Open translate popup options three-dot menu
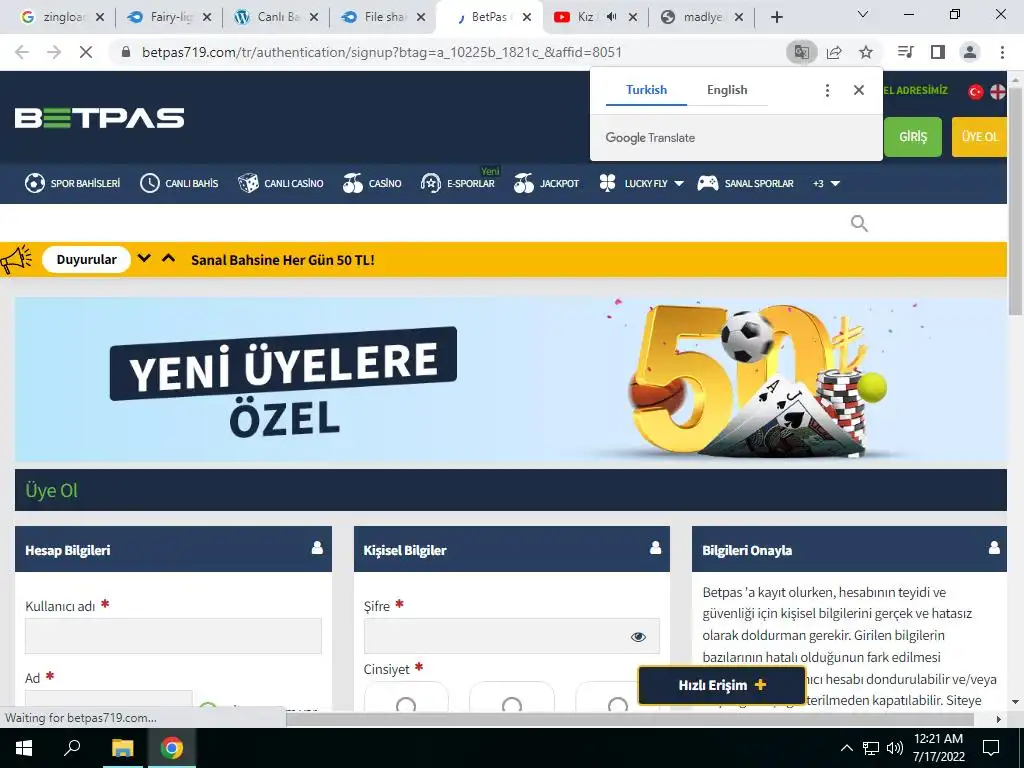1024x768 pixels. coord(827,90)
